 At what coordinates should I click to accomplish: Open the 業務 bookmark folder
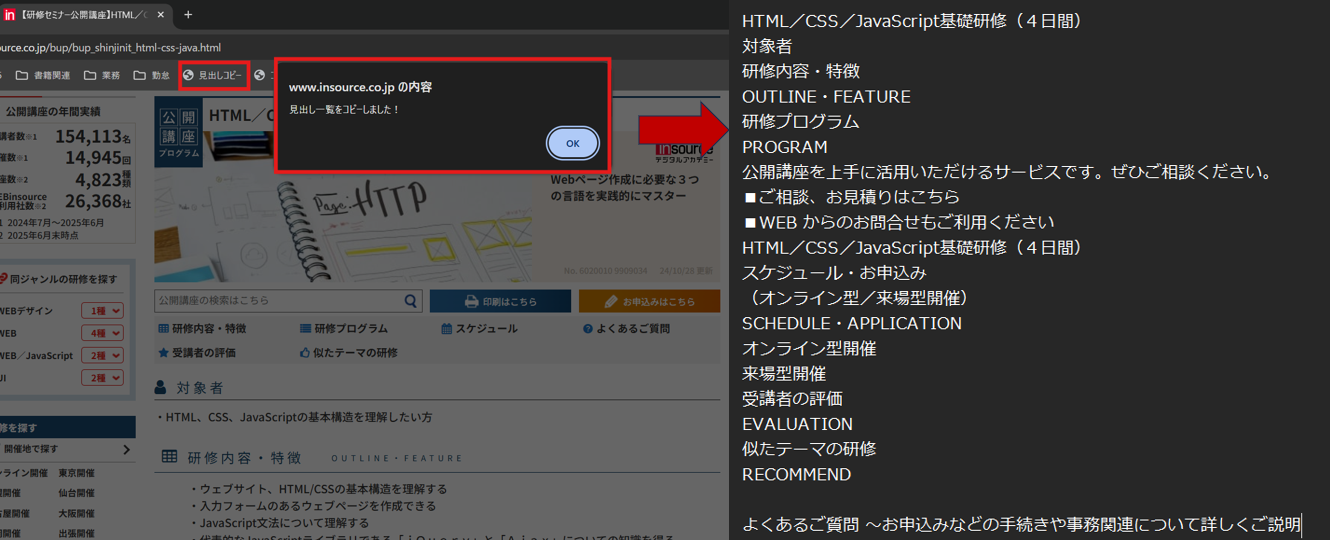tap(102, 75)
